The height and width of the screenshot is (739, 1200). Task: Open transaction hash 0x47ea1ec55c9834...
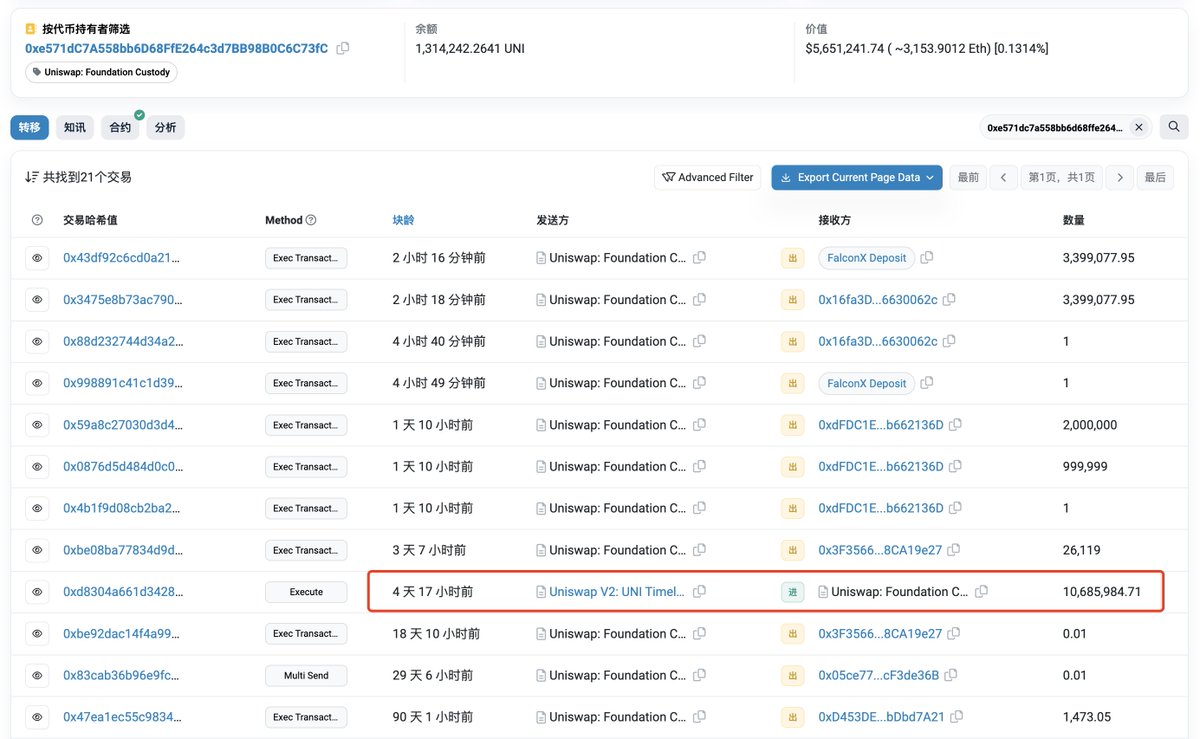point(122,717)
